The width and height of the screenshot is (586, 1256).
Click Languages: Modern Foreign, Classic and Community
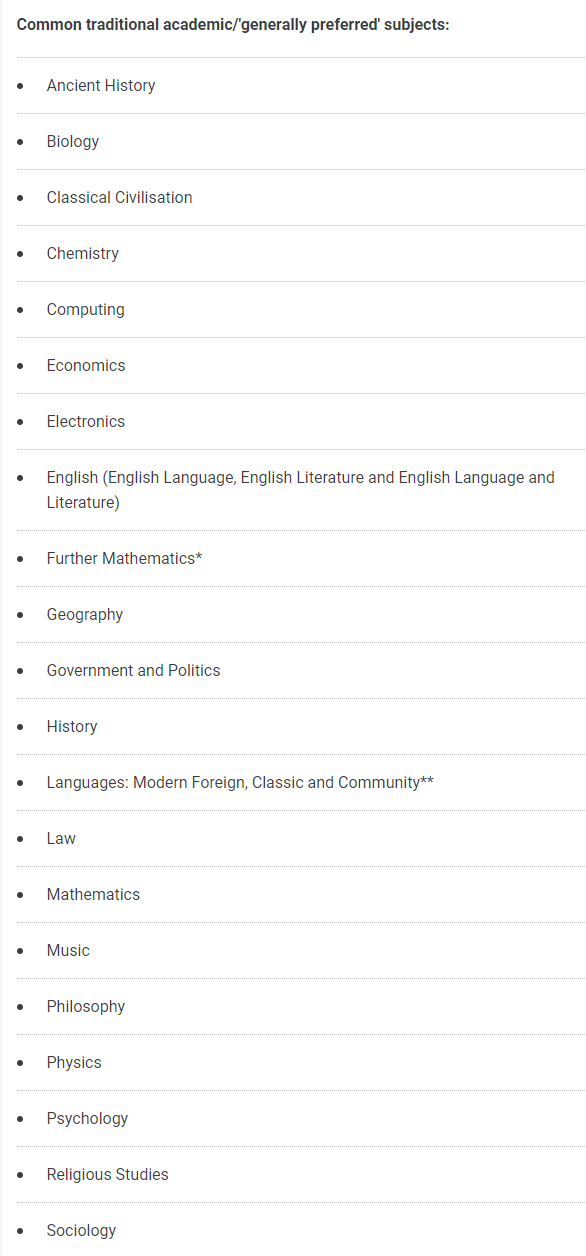point(240,782)
